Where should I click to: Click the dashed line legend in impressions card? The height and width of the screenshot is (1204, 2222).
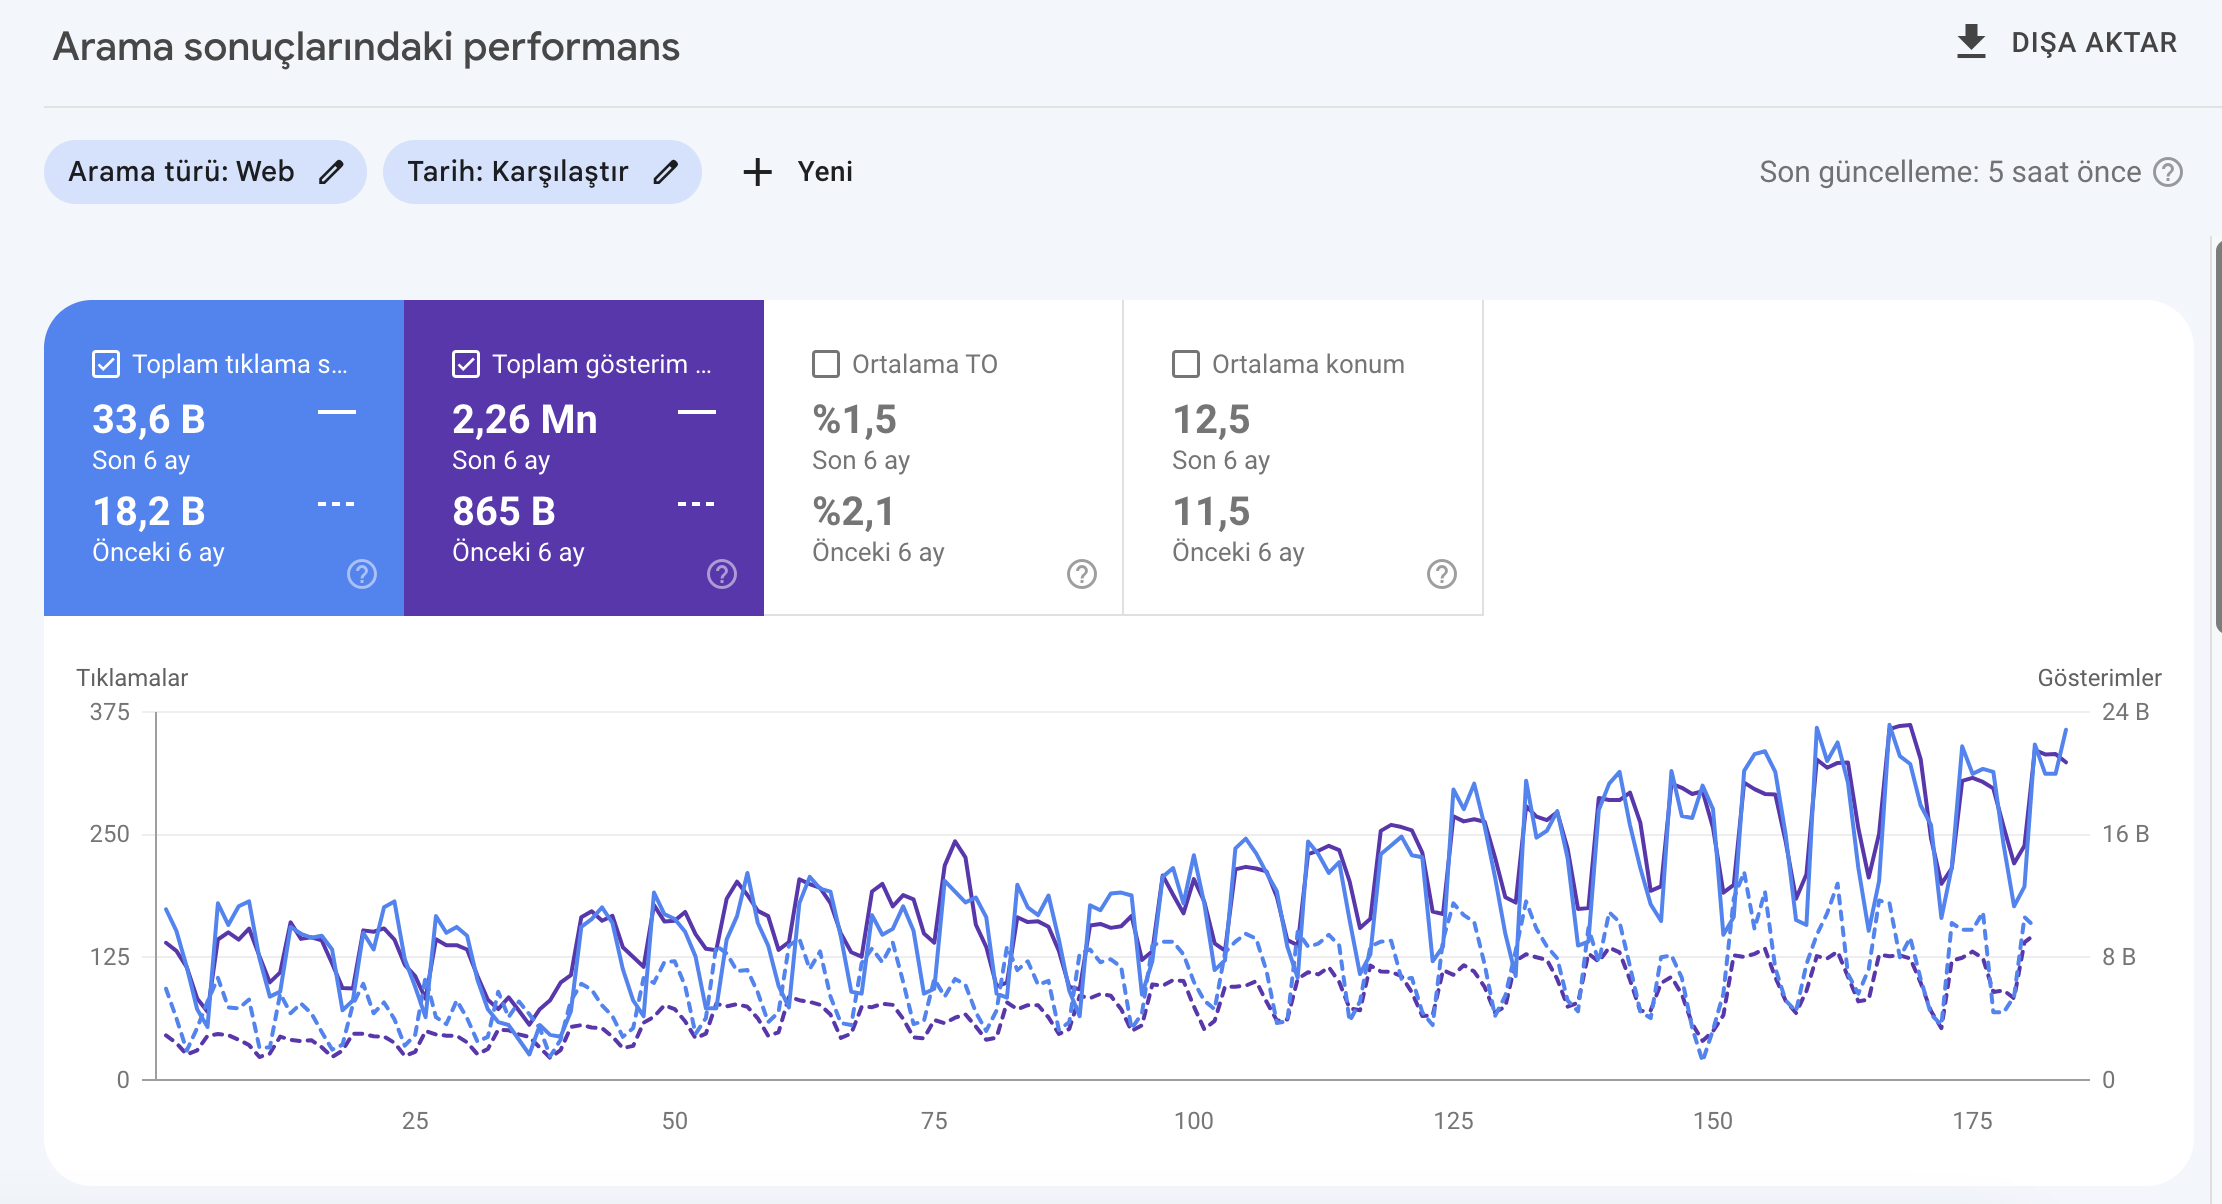tap(697, 504)
